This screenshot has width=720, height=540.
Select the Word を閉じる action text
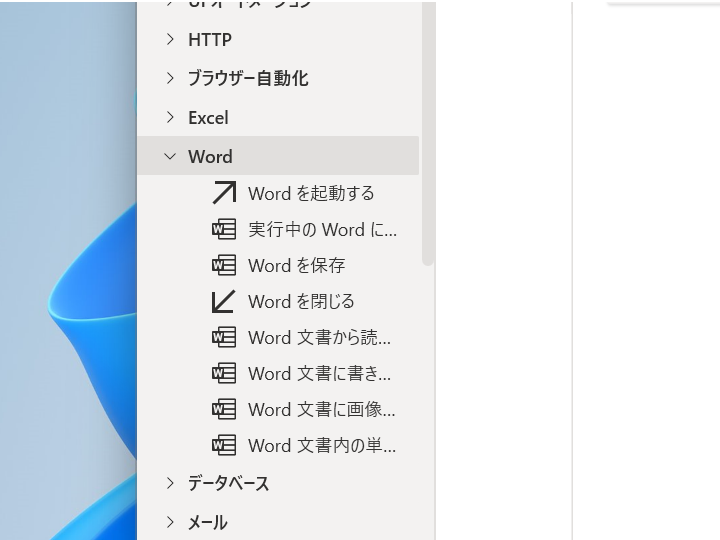301,302
